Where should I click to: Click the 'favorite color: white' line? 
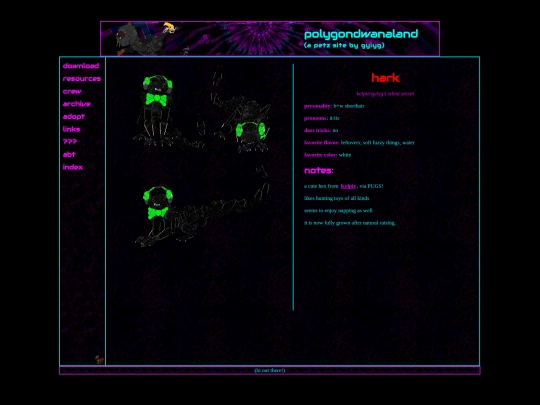click(328, 155)
